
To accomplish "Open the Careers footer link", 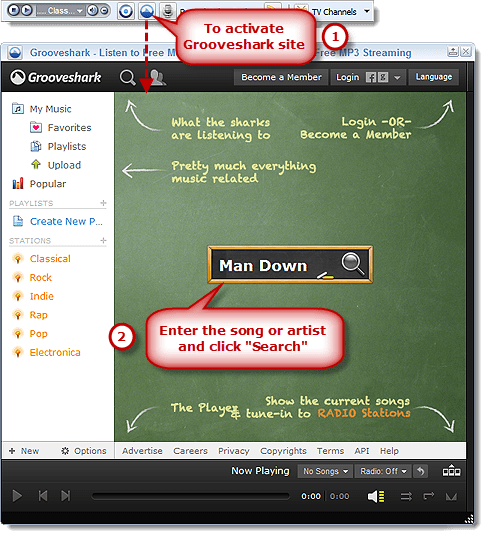I will tap(190, 451).
